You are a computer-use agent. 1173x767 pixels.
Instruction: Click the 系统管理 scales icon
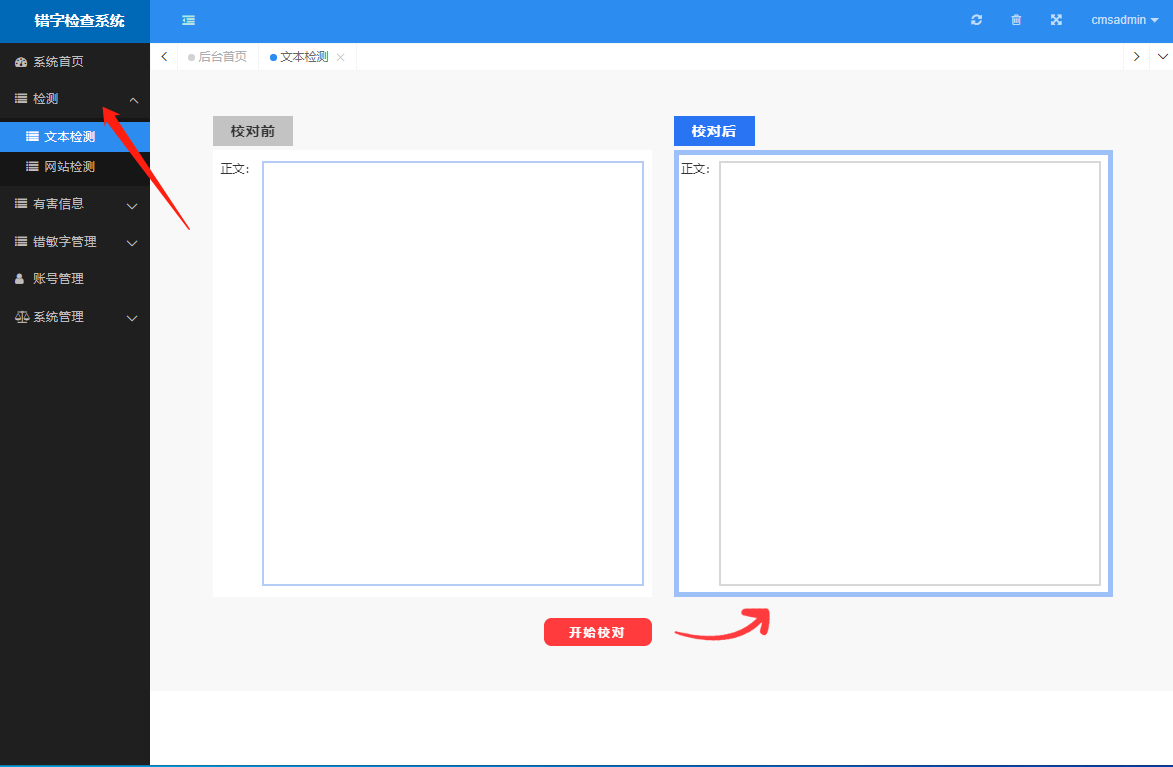point(21,317)
